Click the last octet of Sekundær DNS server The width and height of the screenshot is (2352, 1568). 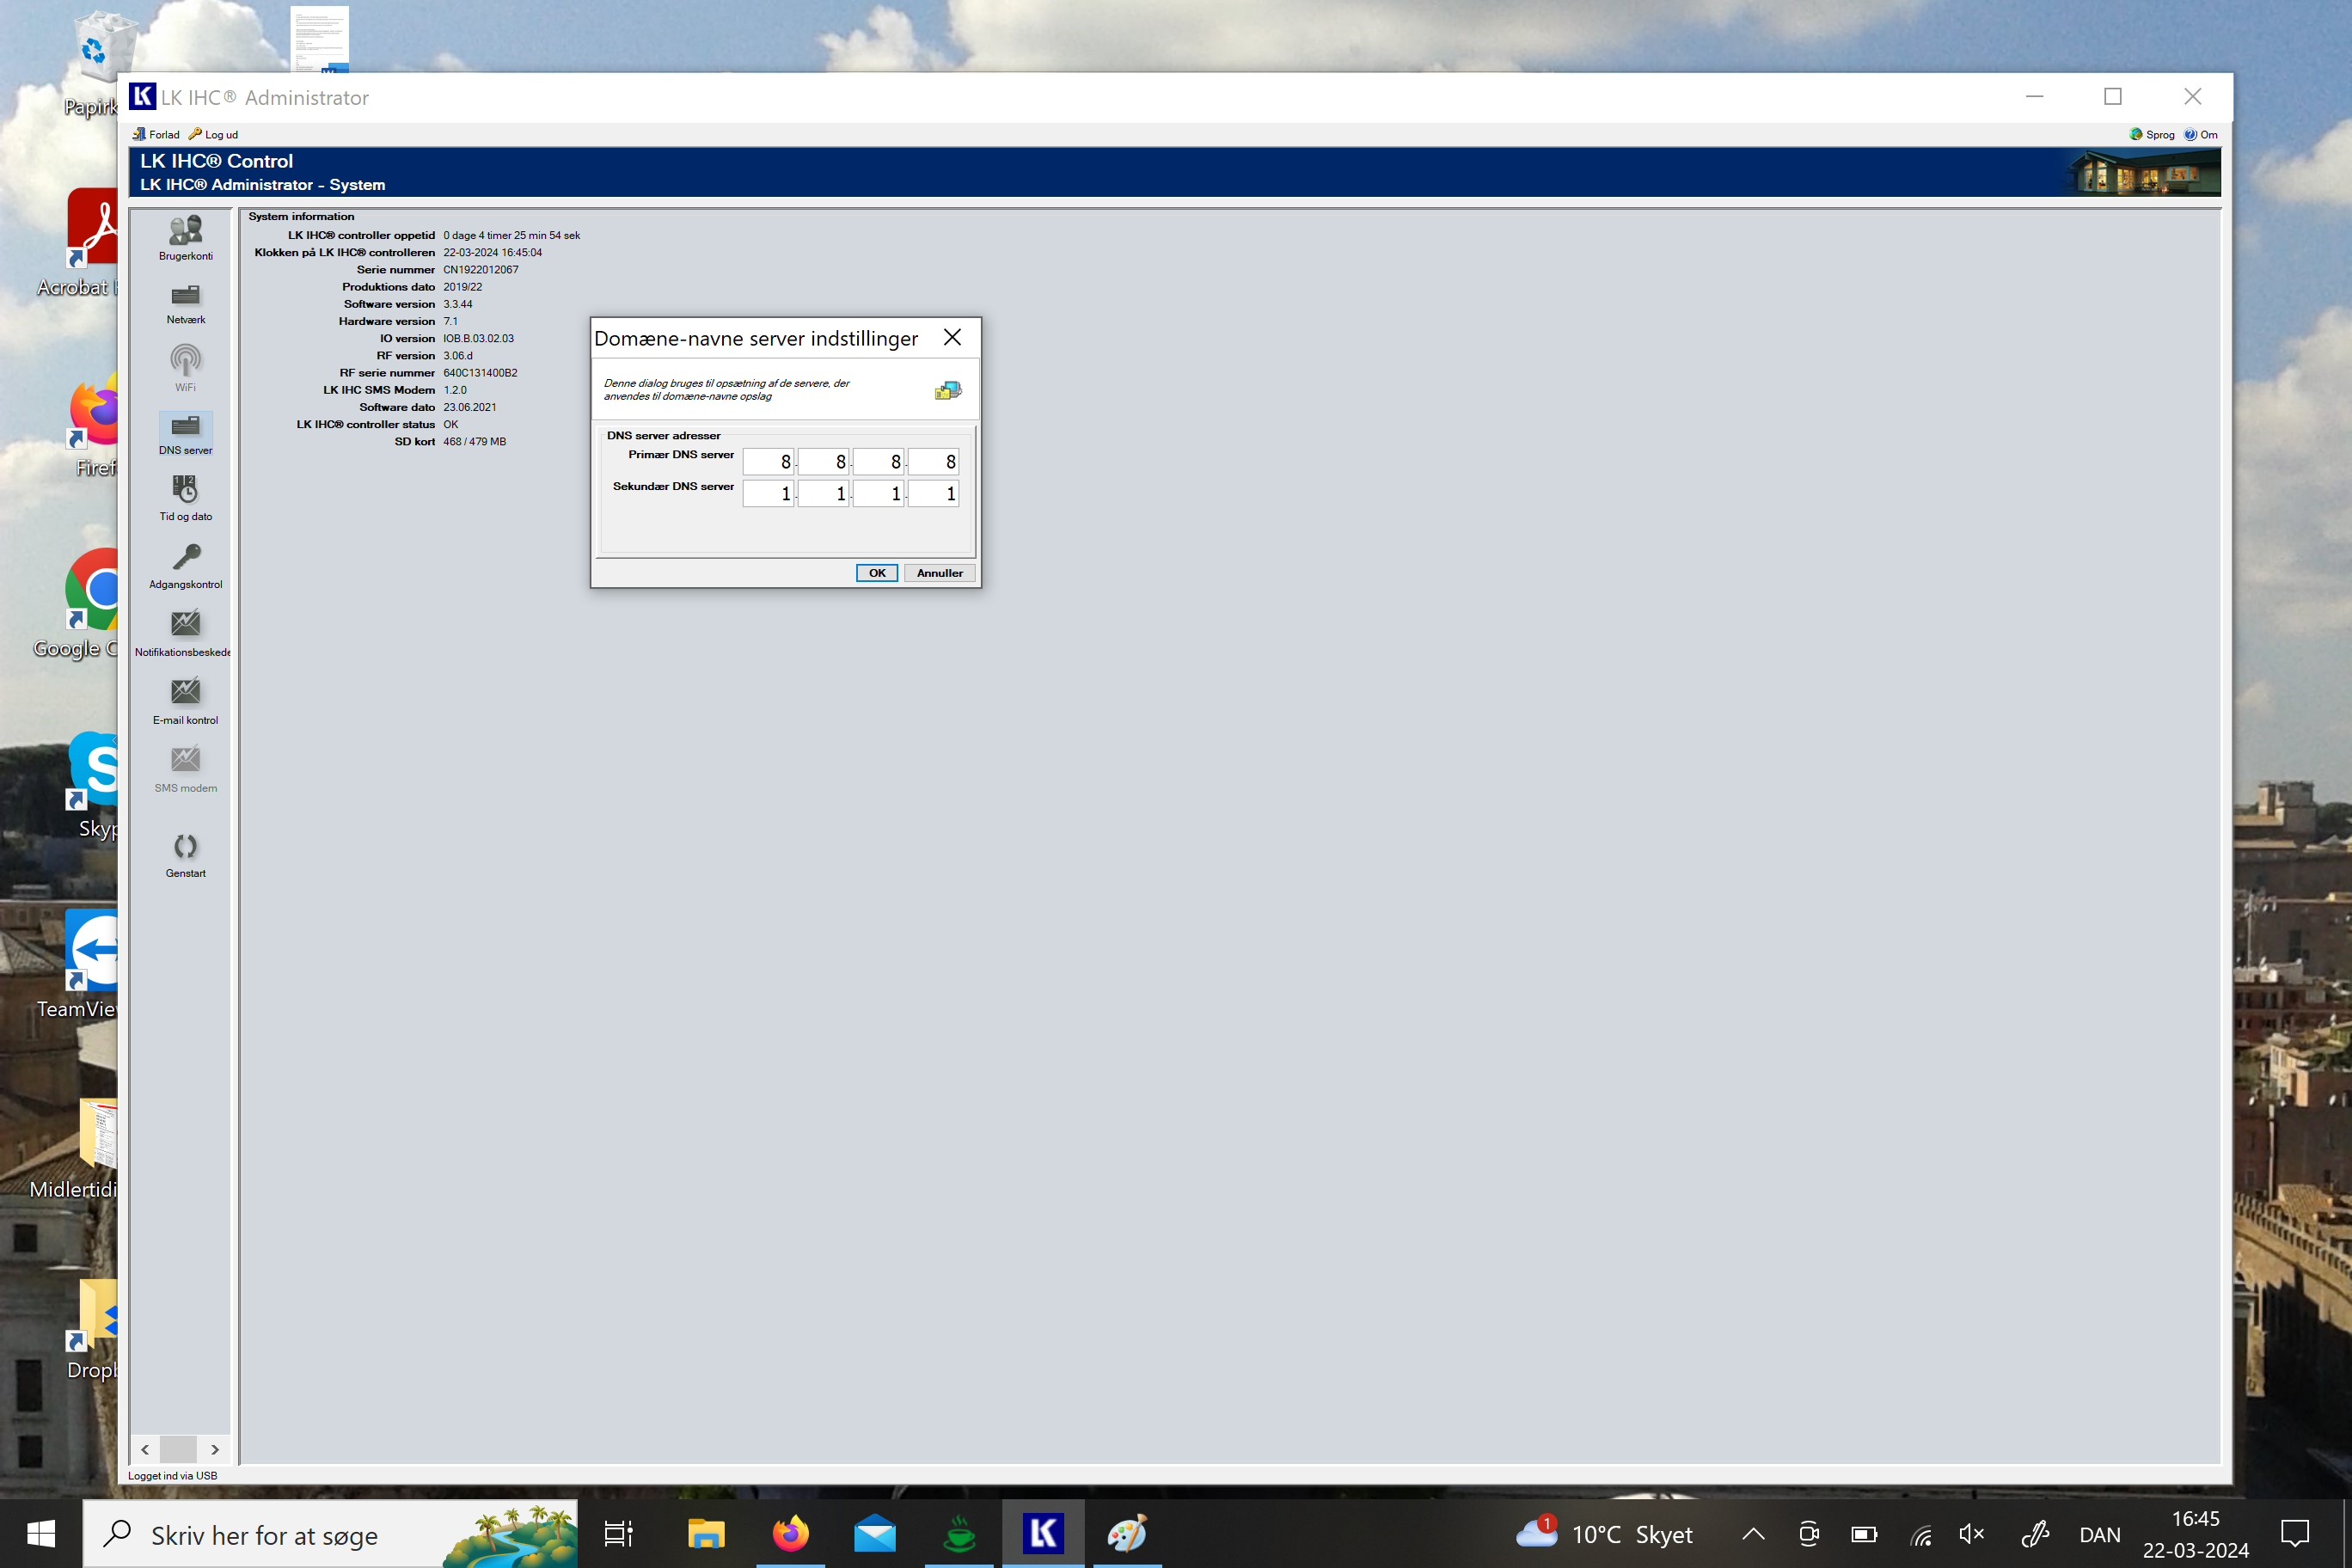click(933, 494)
